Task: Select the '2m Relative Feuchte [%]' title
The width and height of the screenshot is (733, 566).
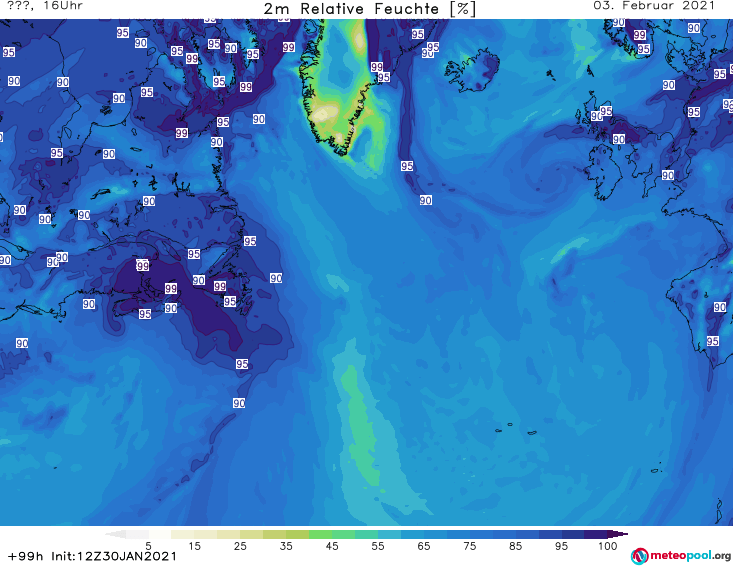Action: (x=369, y=9)
